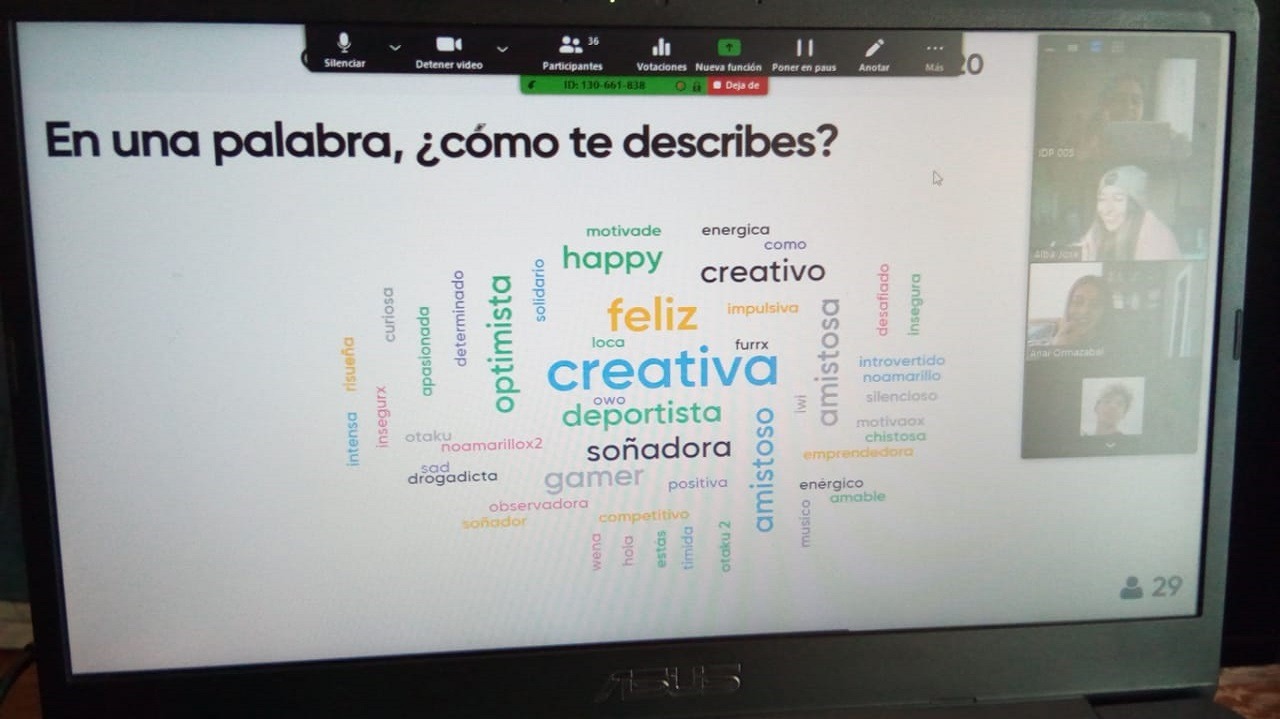The image size is (1280, 719).
Task: Expand video strip with bottom chevron arrow
Action: pos(1110,444)
